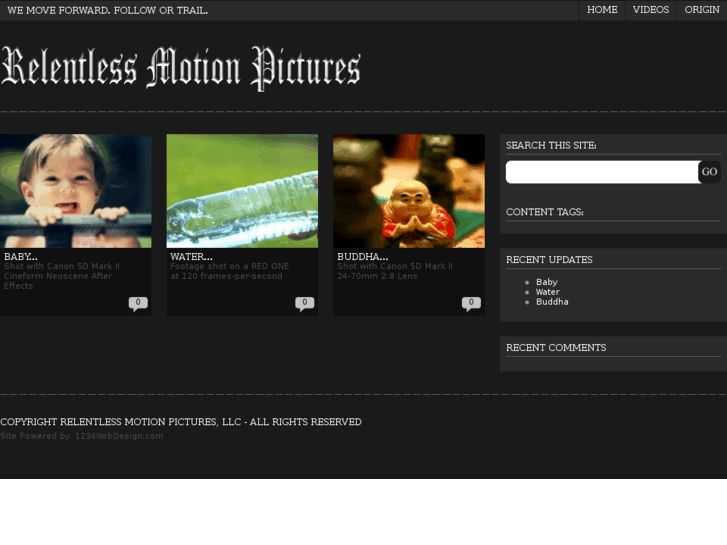Click the BUDDHA... post title

(x=363, y=256)
